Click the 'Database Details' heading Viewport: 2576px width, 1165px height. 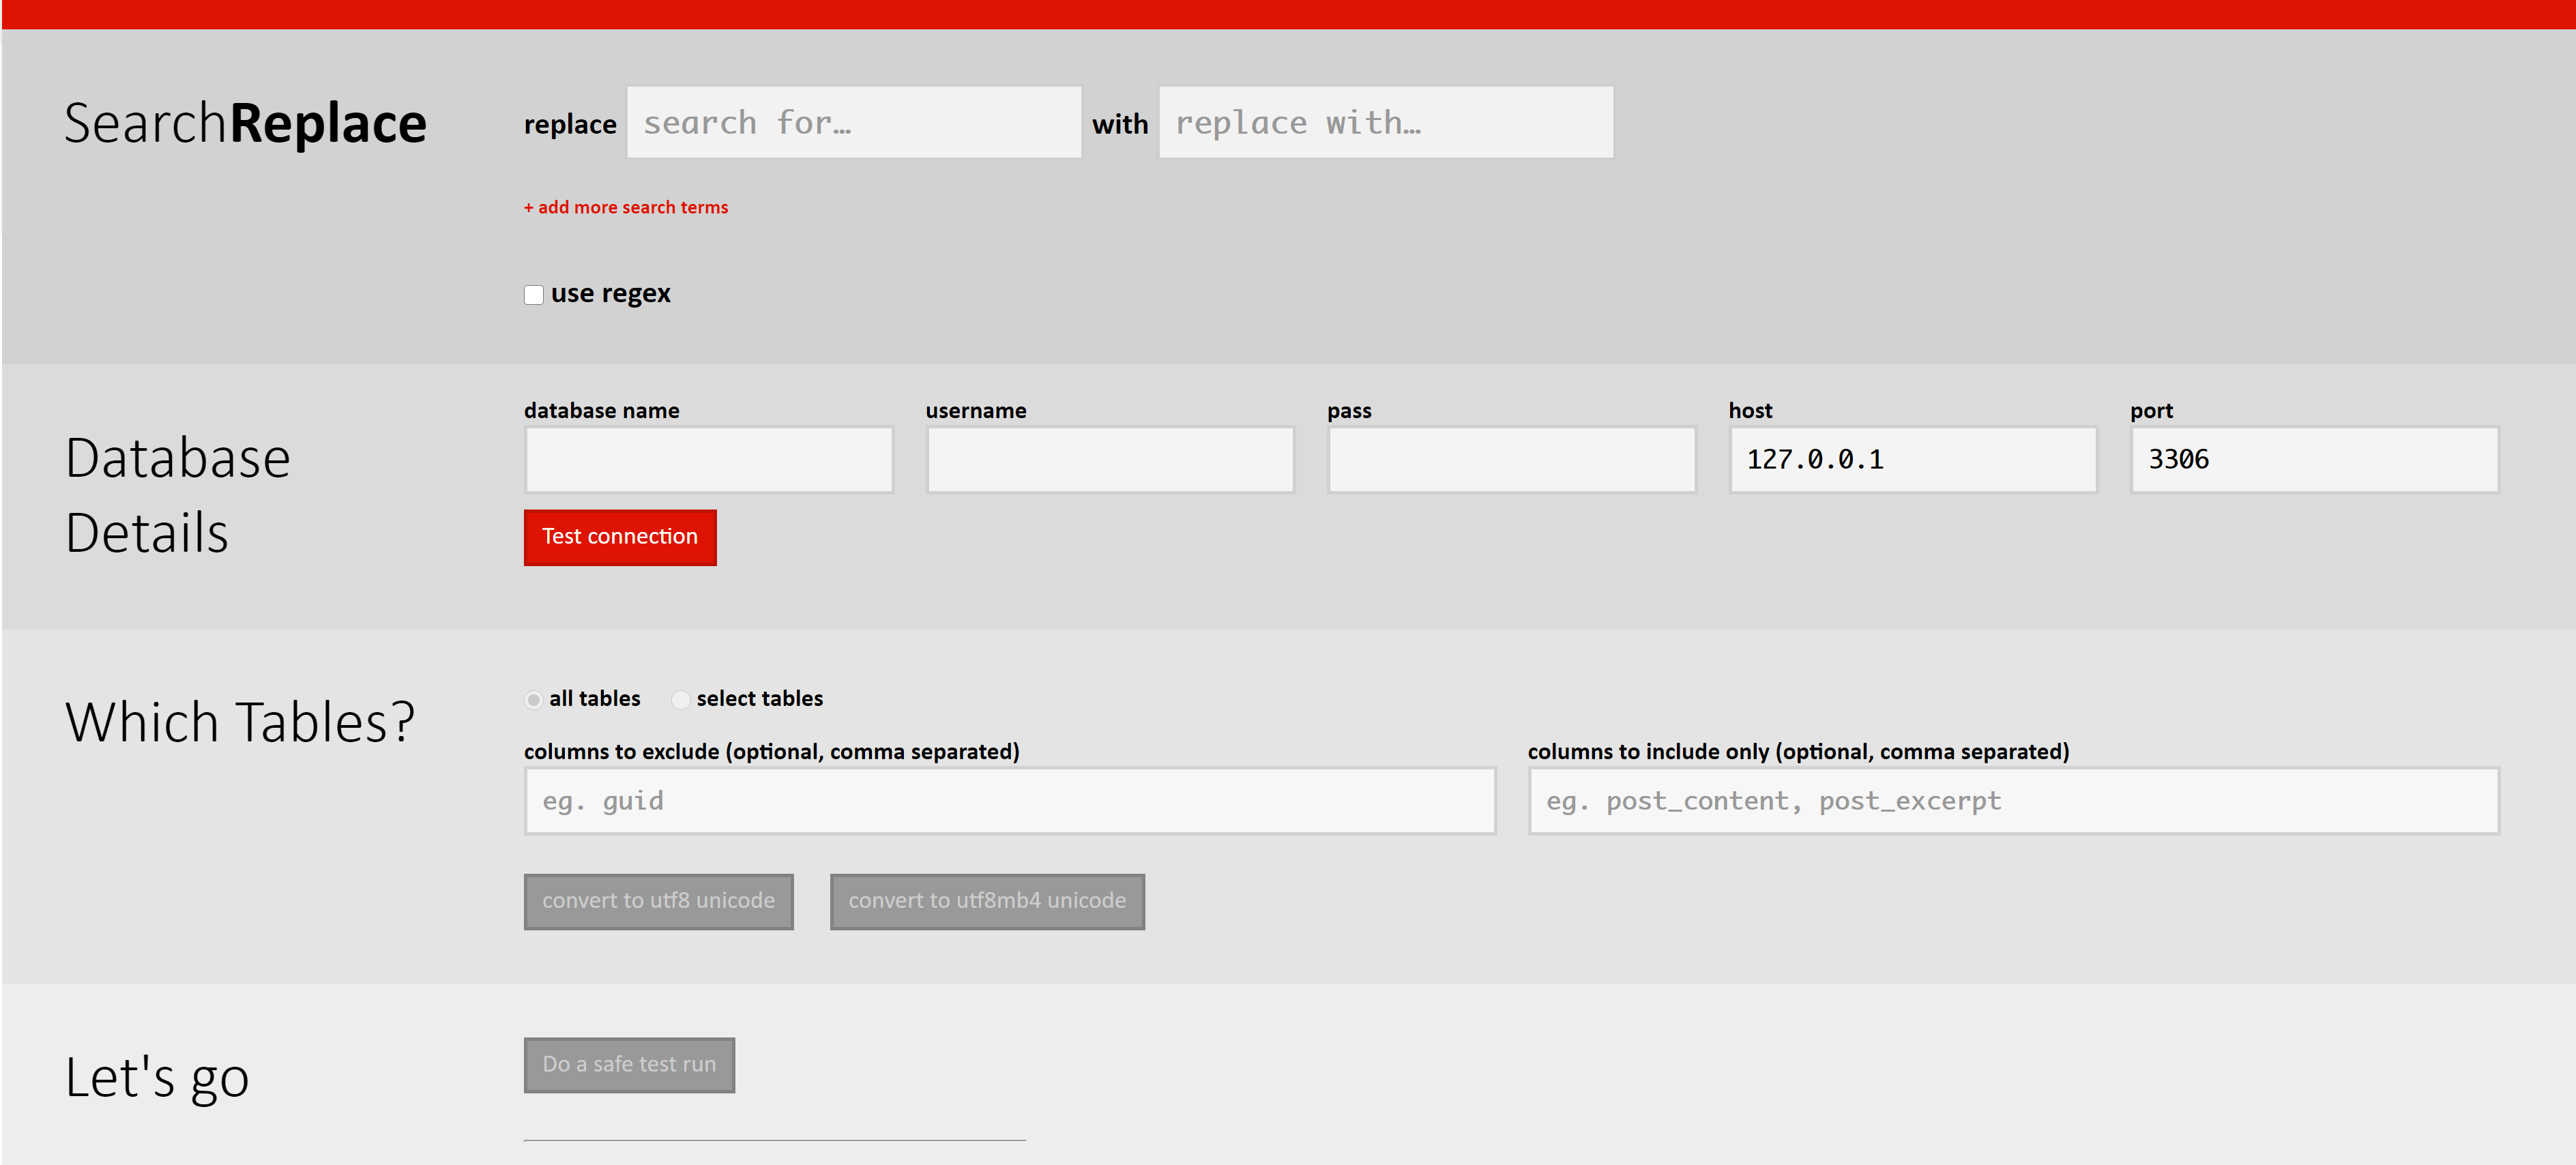pyautogui.click(x=178, y=495)
